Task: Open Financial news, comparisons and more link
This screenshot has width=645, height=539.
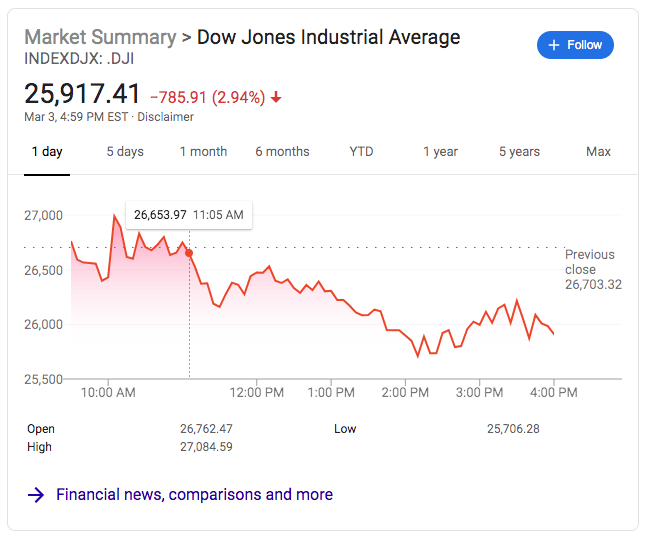Action: click(x=194, y=495)
